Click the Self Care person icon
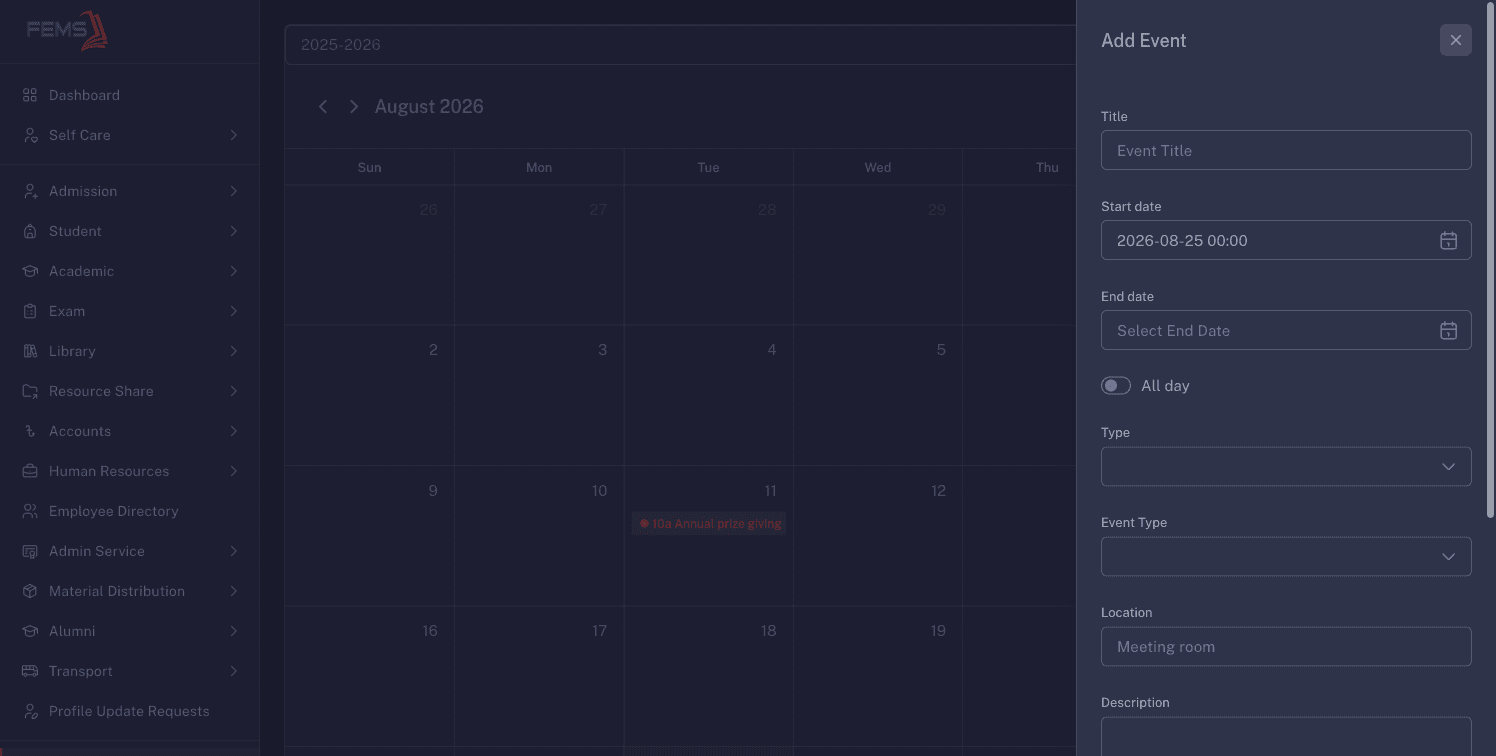 tap(30, 135)
